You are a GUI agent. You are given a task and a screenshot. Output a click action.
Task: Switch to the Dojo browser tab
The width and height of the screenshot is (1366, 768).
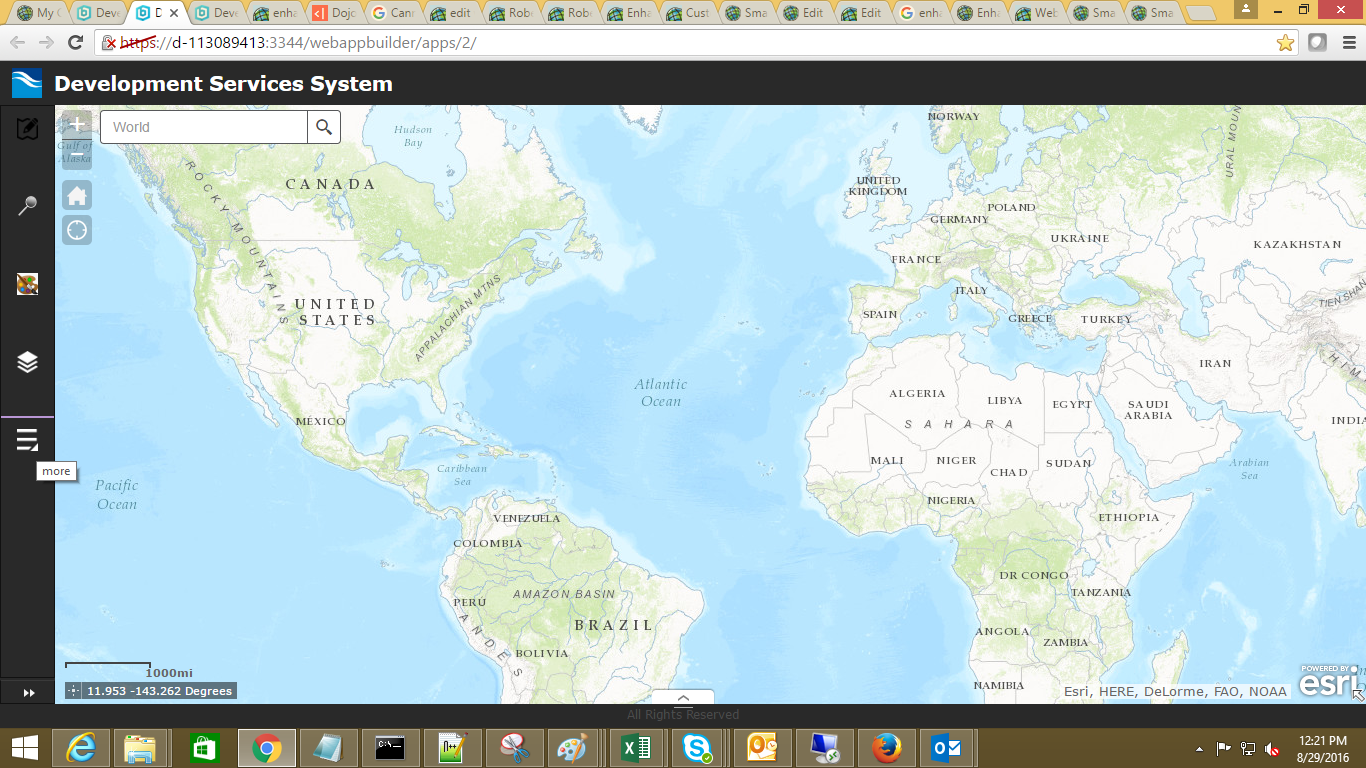point(332,14)
